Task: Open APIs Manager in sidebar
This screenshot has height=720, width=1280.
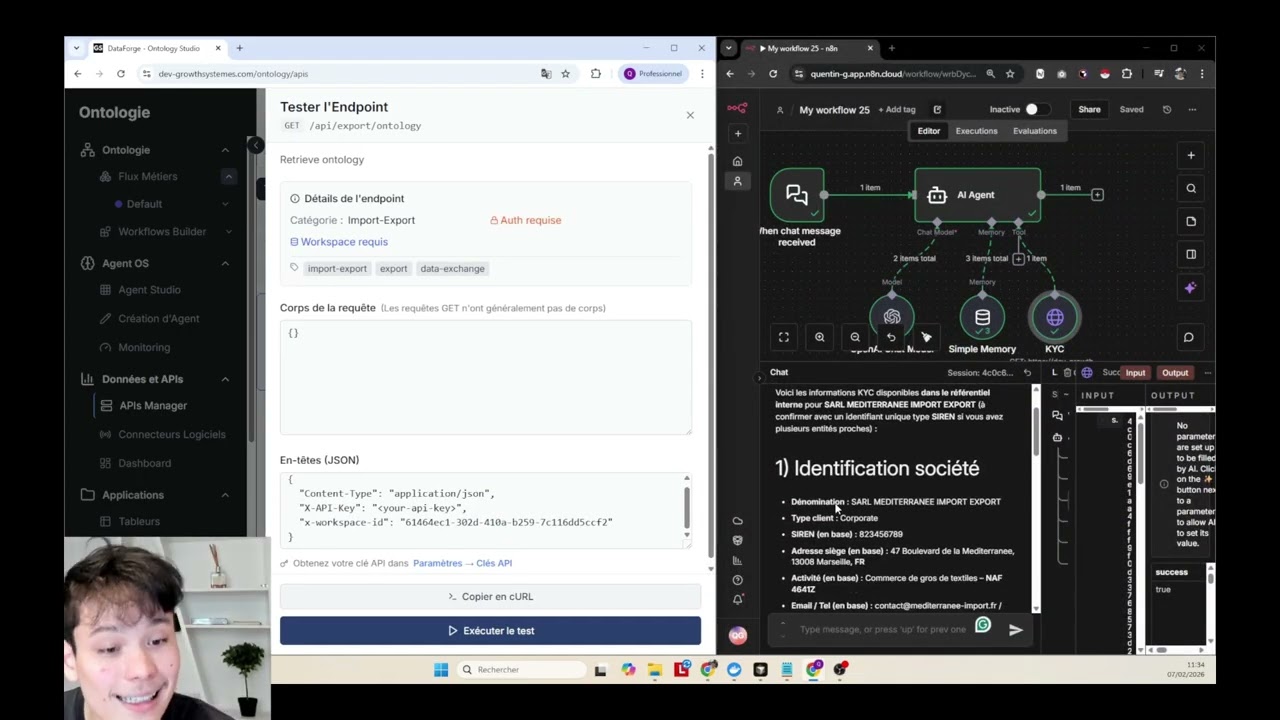Action: coord(153,406)
